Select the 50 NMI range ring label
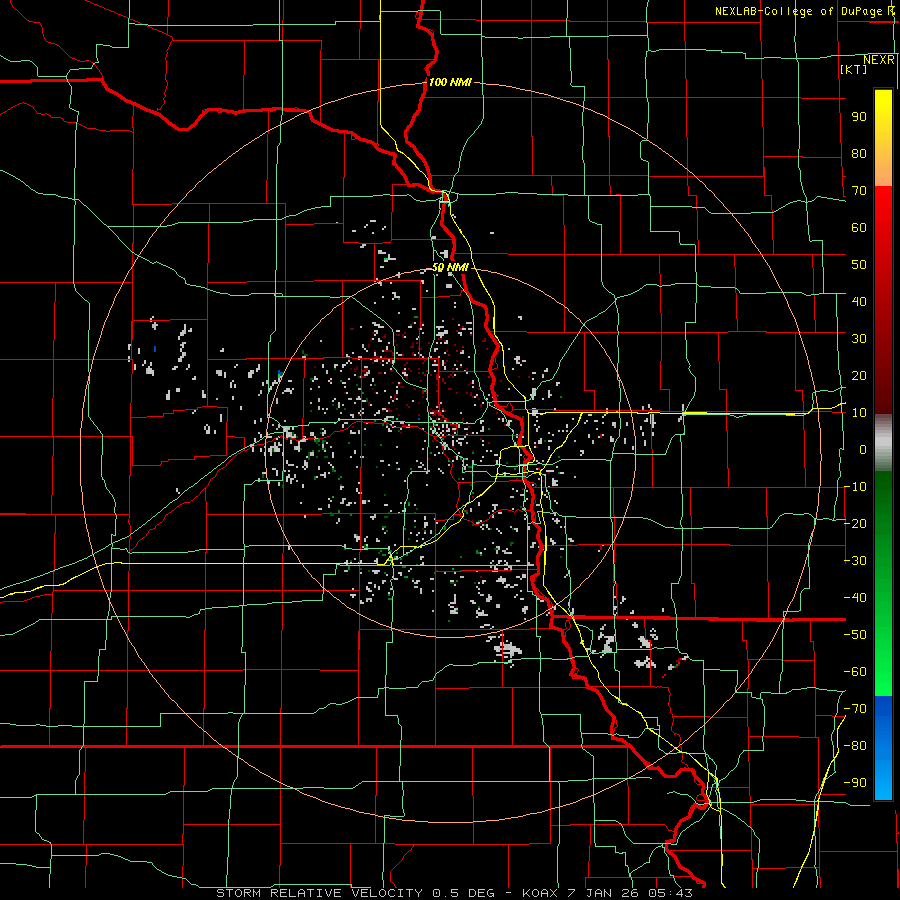Screen dimensions: 900x900 click(450, 267)
